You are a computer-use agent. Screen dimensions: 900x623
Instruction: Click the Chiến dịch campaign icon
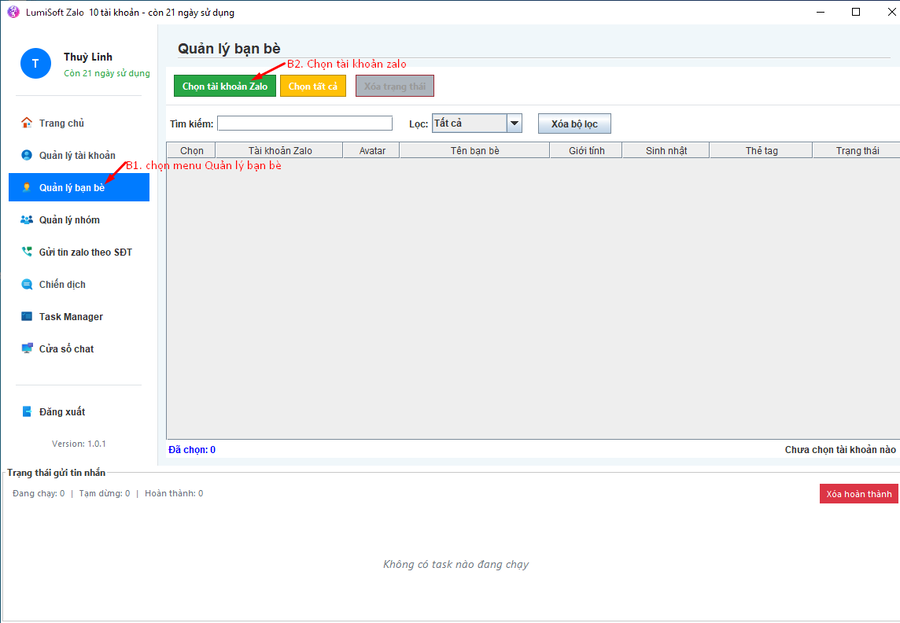[x=27, y=284]
